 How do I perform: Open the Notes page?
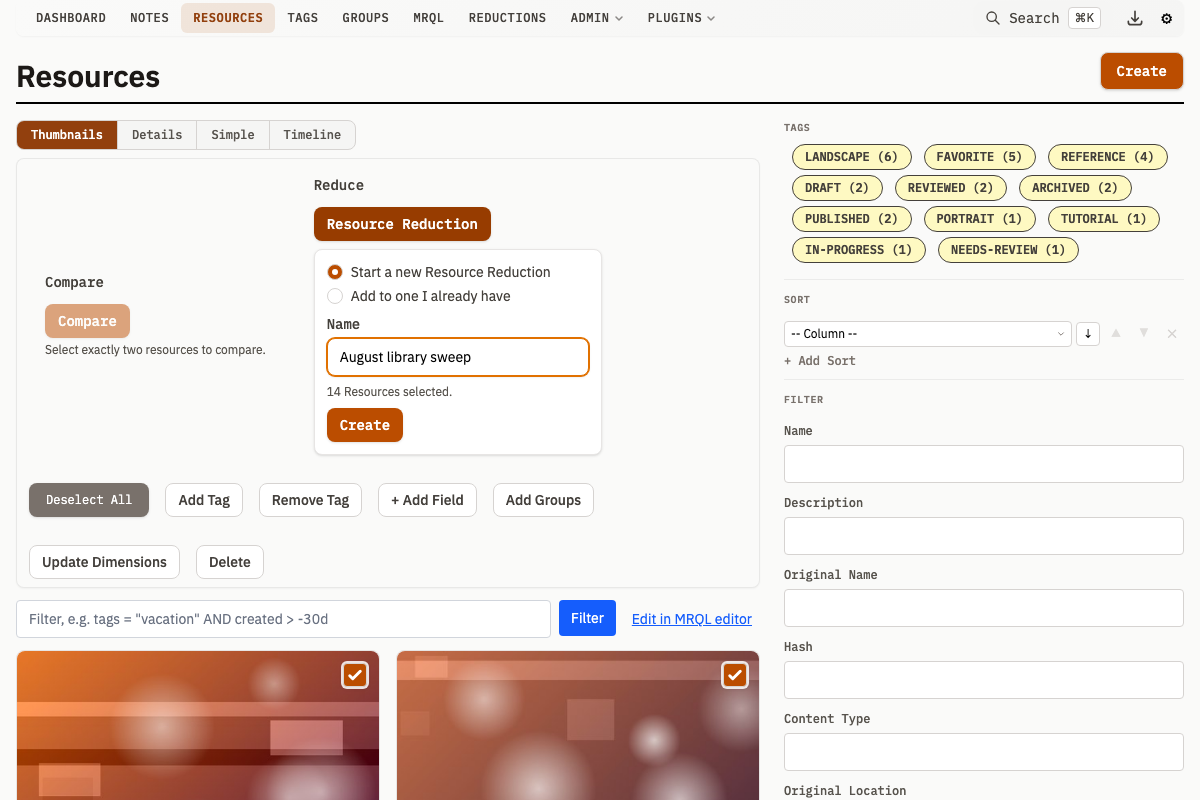(x=149, y=18)
